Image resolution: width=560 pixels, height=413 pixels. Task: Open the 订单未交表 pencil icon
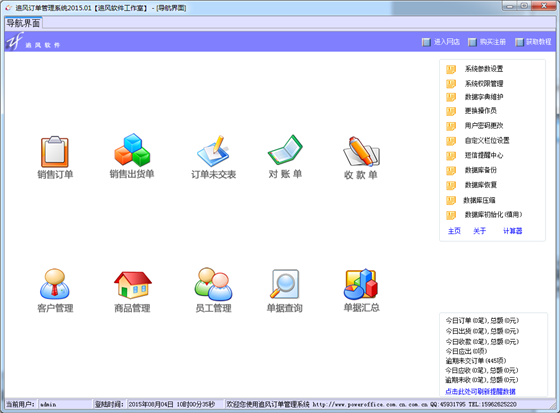213,151
